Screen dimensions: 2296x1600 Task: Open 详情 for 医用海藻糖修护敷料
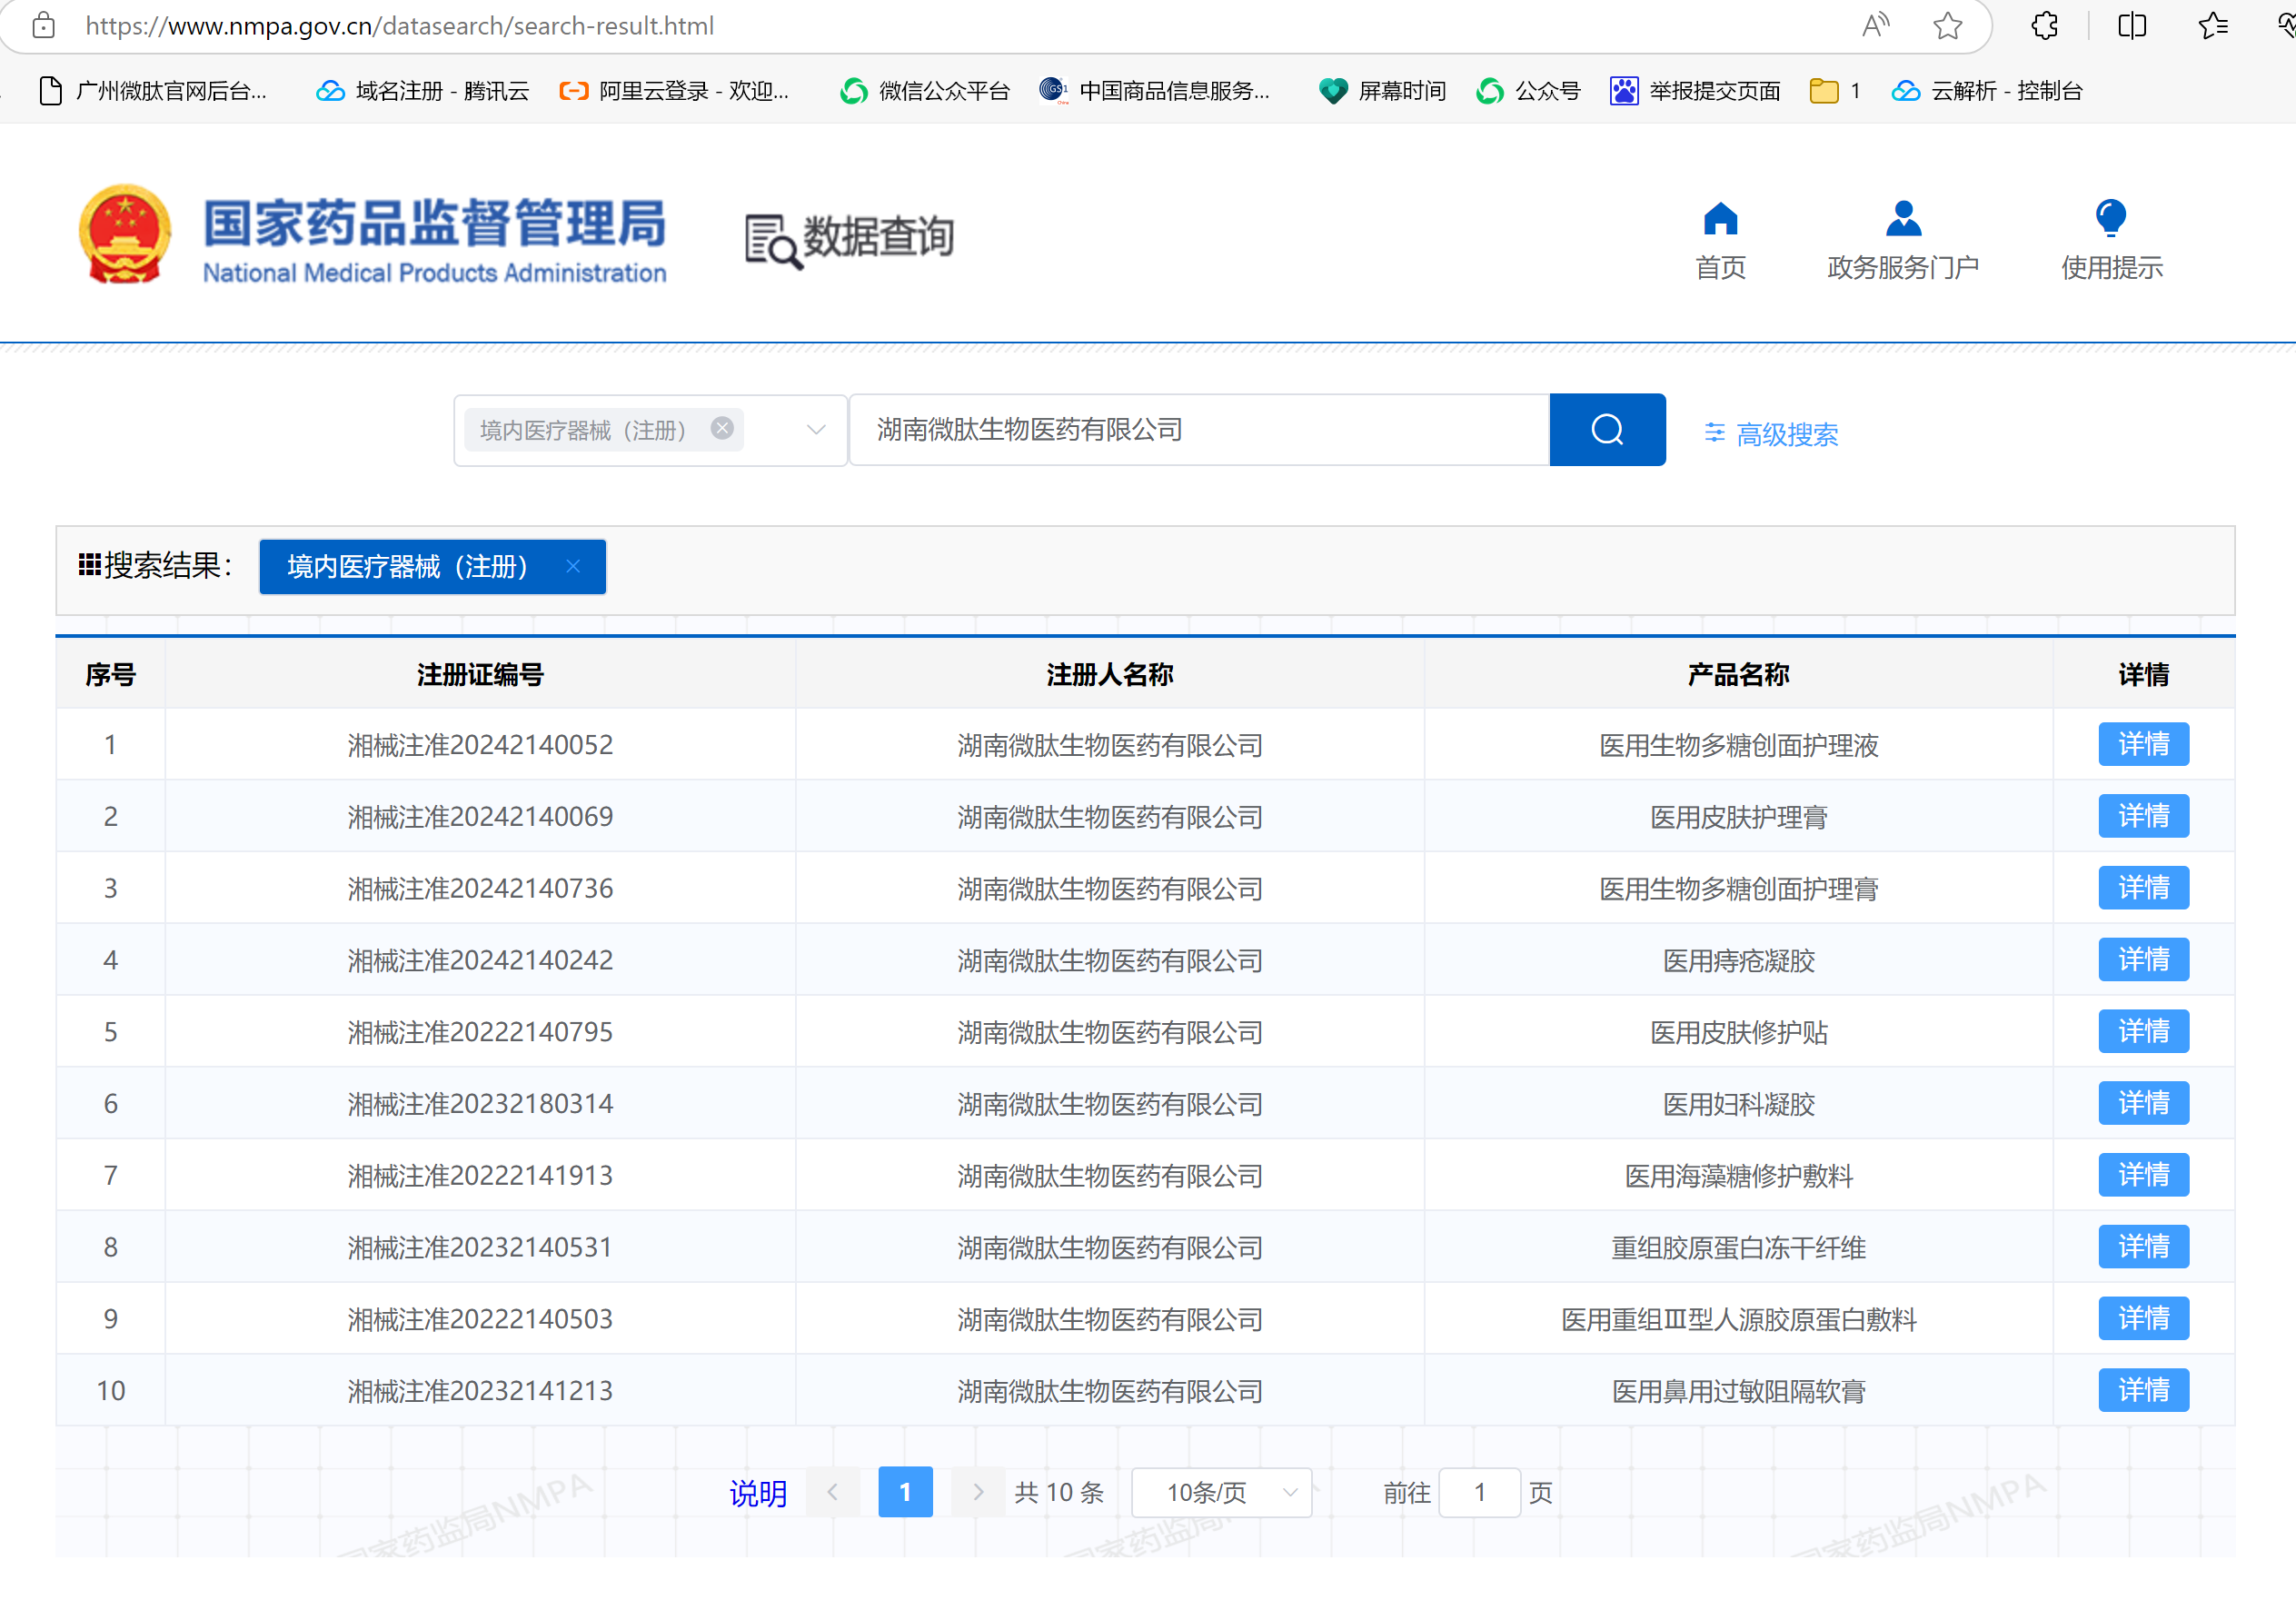tap(2143, 1175)
